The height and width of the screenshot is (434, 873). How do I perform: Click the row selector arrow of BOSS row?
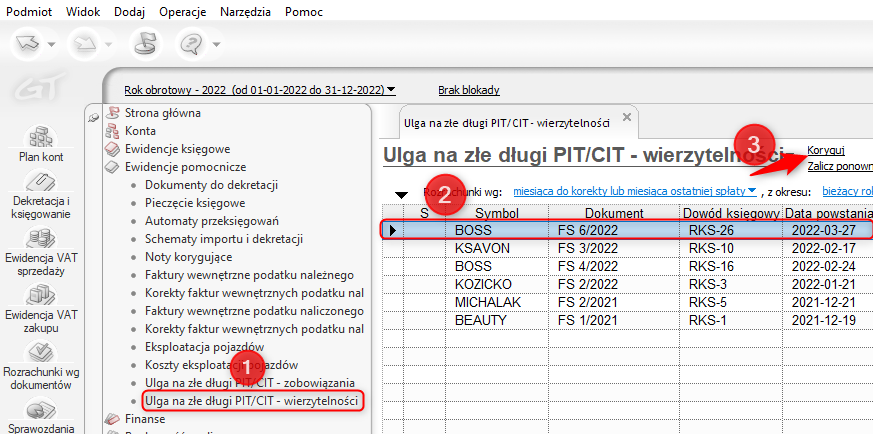(393, 230)
